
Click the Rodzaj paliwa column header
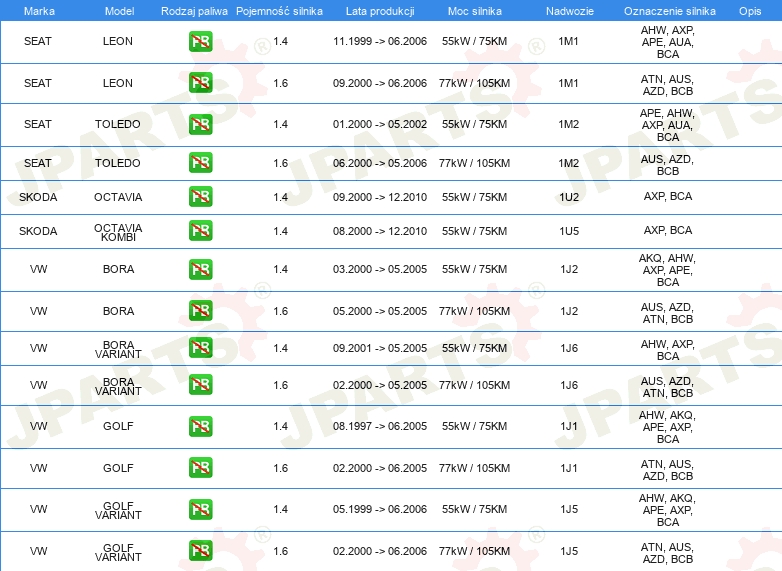click(194, 11)
